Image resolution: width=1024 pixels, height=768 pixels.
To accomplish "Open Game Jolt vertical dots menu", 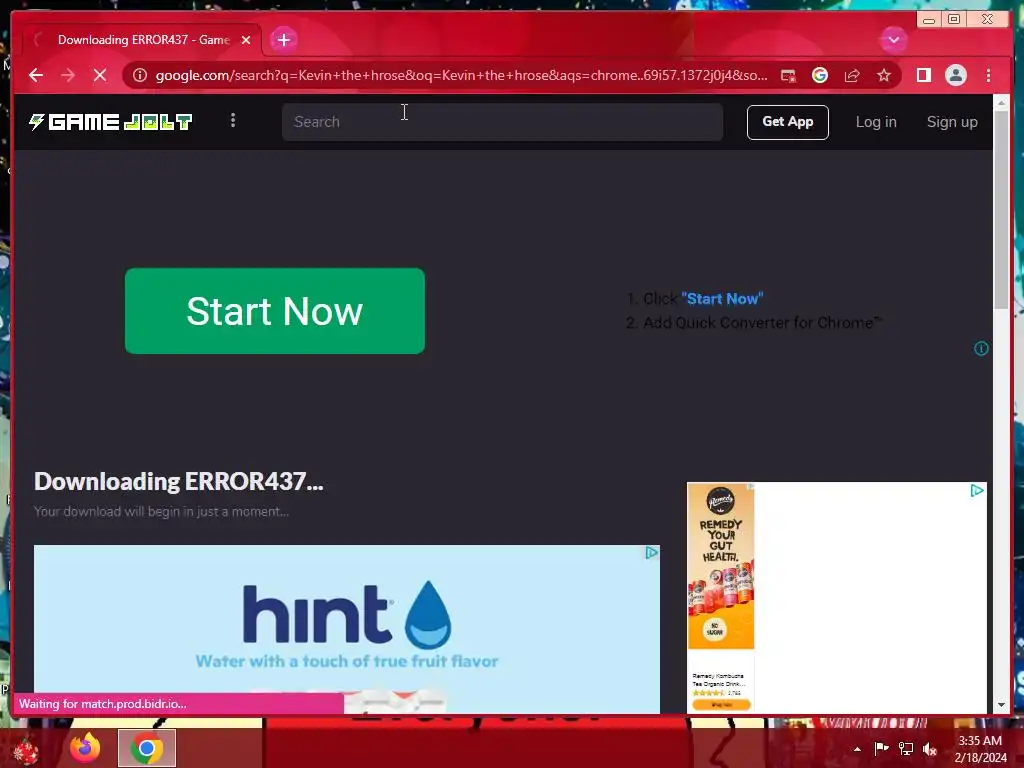I will 233,120.
